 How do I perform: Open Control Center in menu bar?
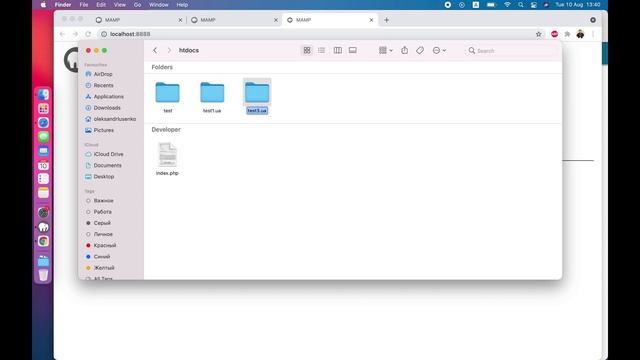pyautogui.click(x=533, y=5)
